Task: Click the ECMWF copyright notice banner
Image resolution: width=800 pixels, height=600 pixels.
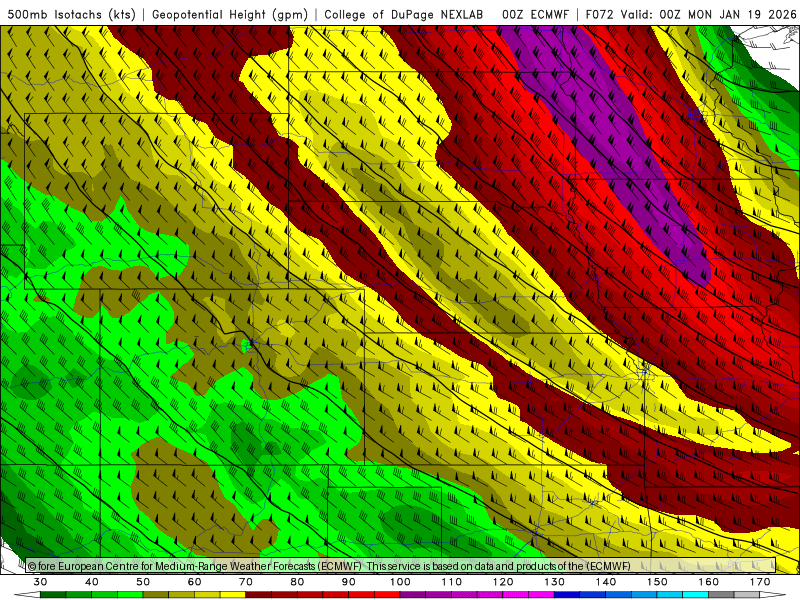Action: (x=401, y=566)
